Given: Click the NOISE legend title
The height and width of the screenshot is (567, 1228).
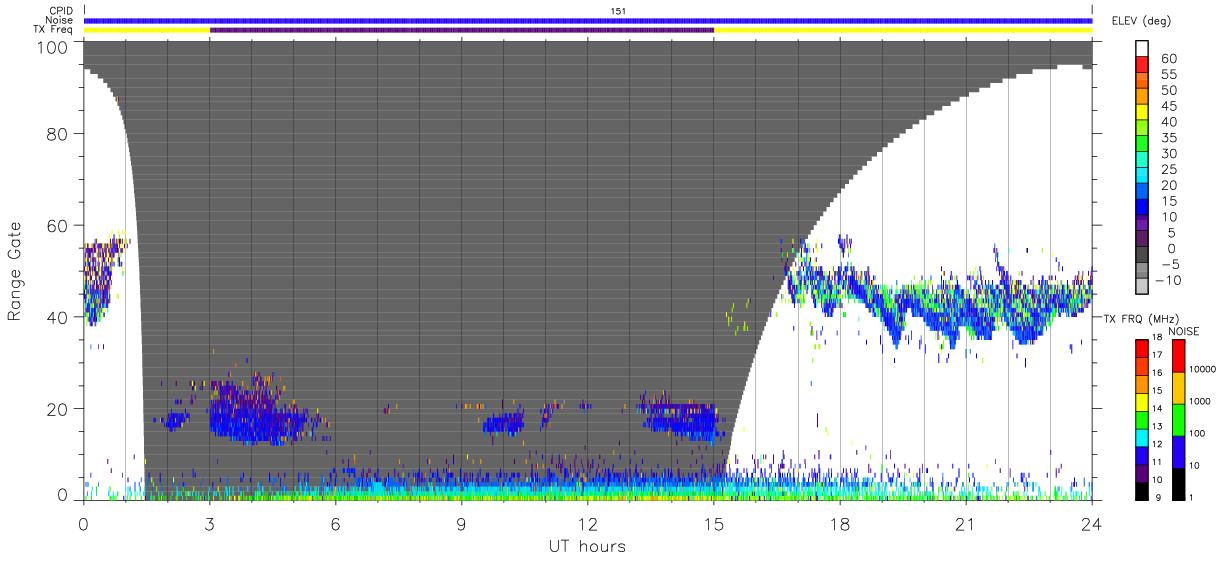Looking at the screenshot, I should [1186, 329].
